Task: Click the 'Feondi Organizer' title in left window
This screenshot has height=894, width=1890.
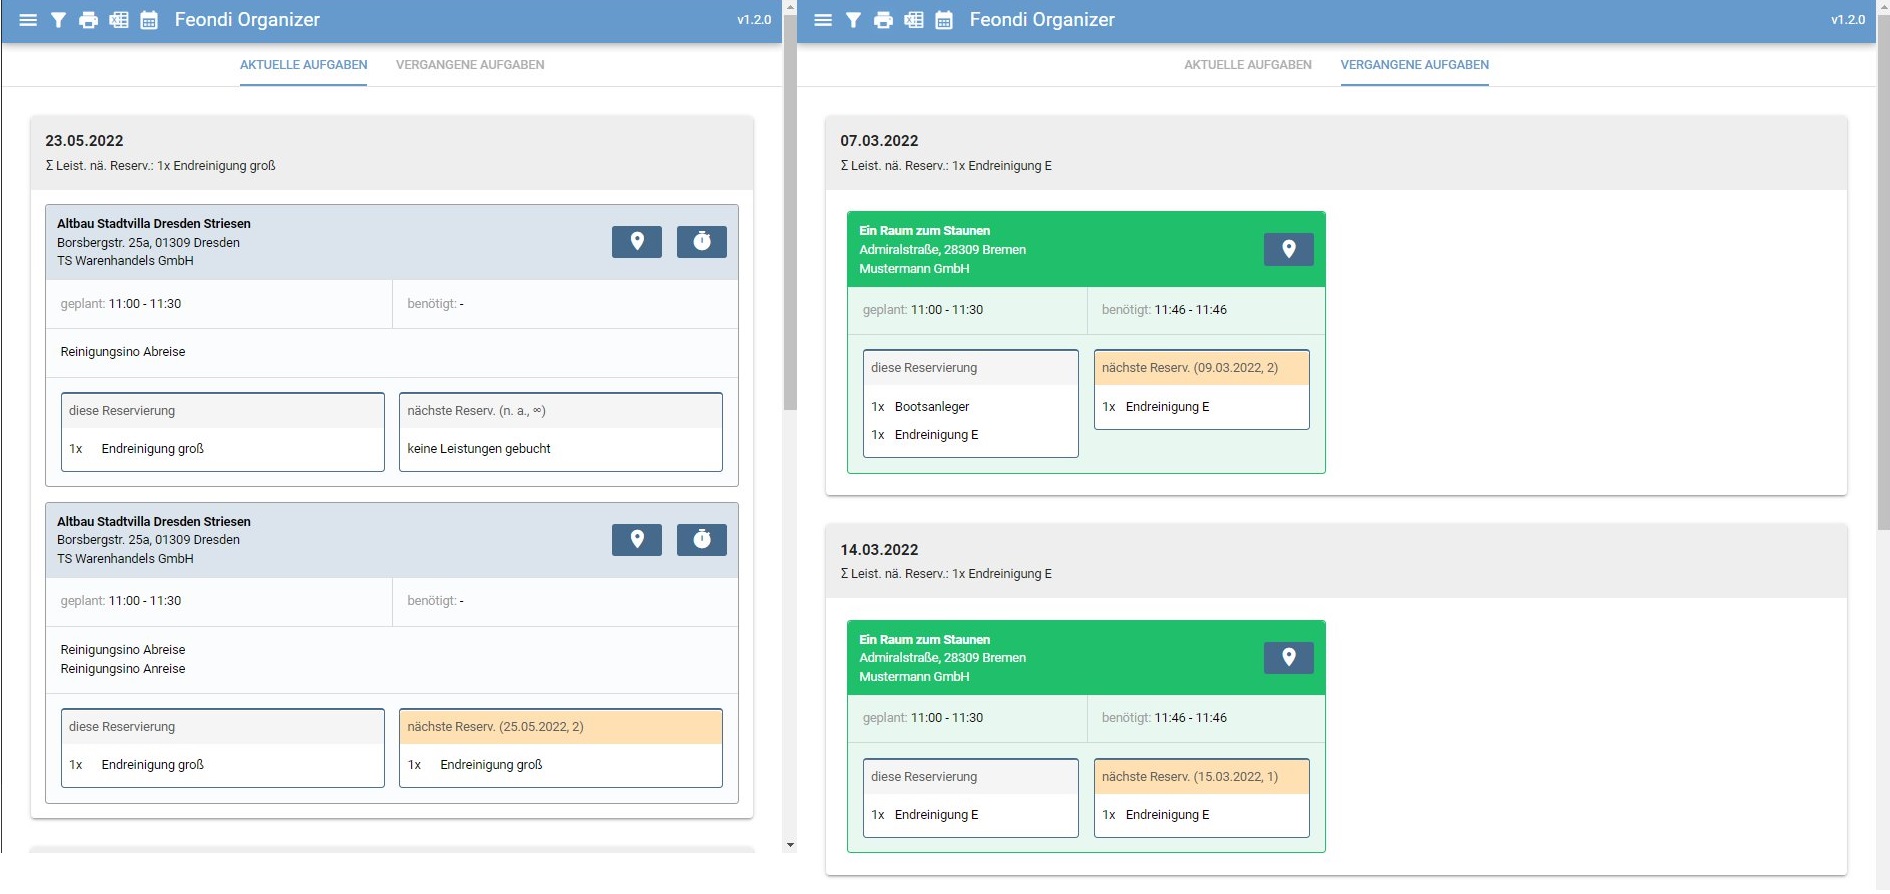Action: click(247, 20)
